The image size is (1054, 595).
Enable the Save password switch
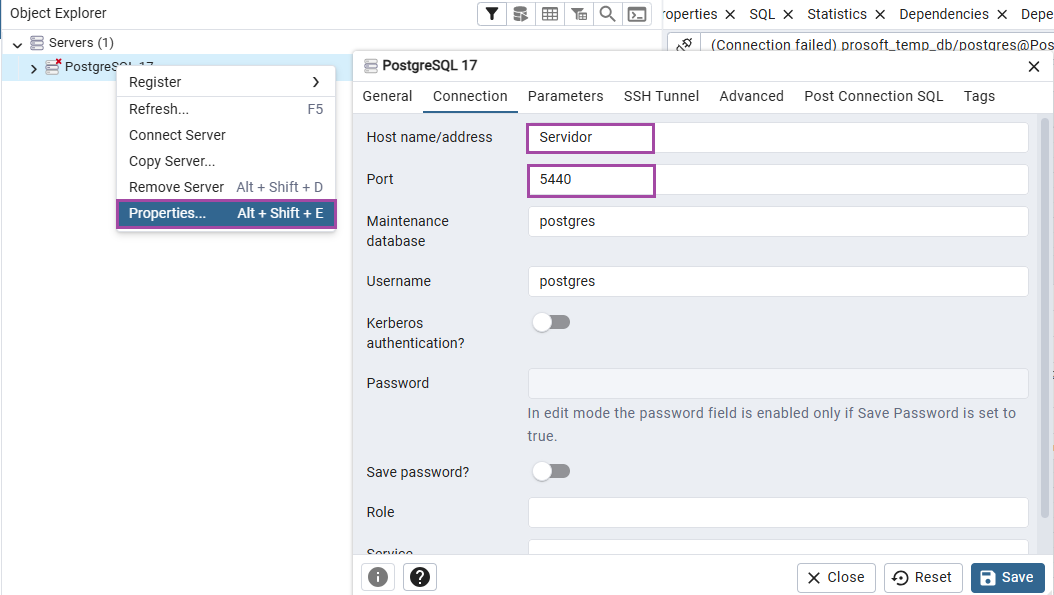(551, 471)
